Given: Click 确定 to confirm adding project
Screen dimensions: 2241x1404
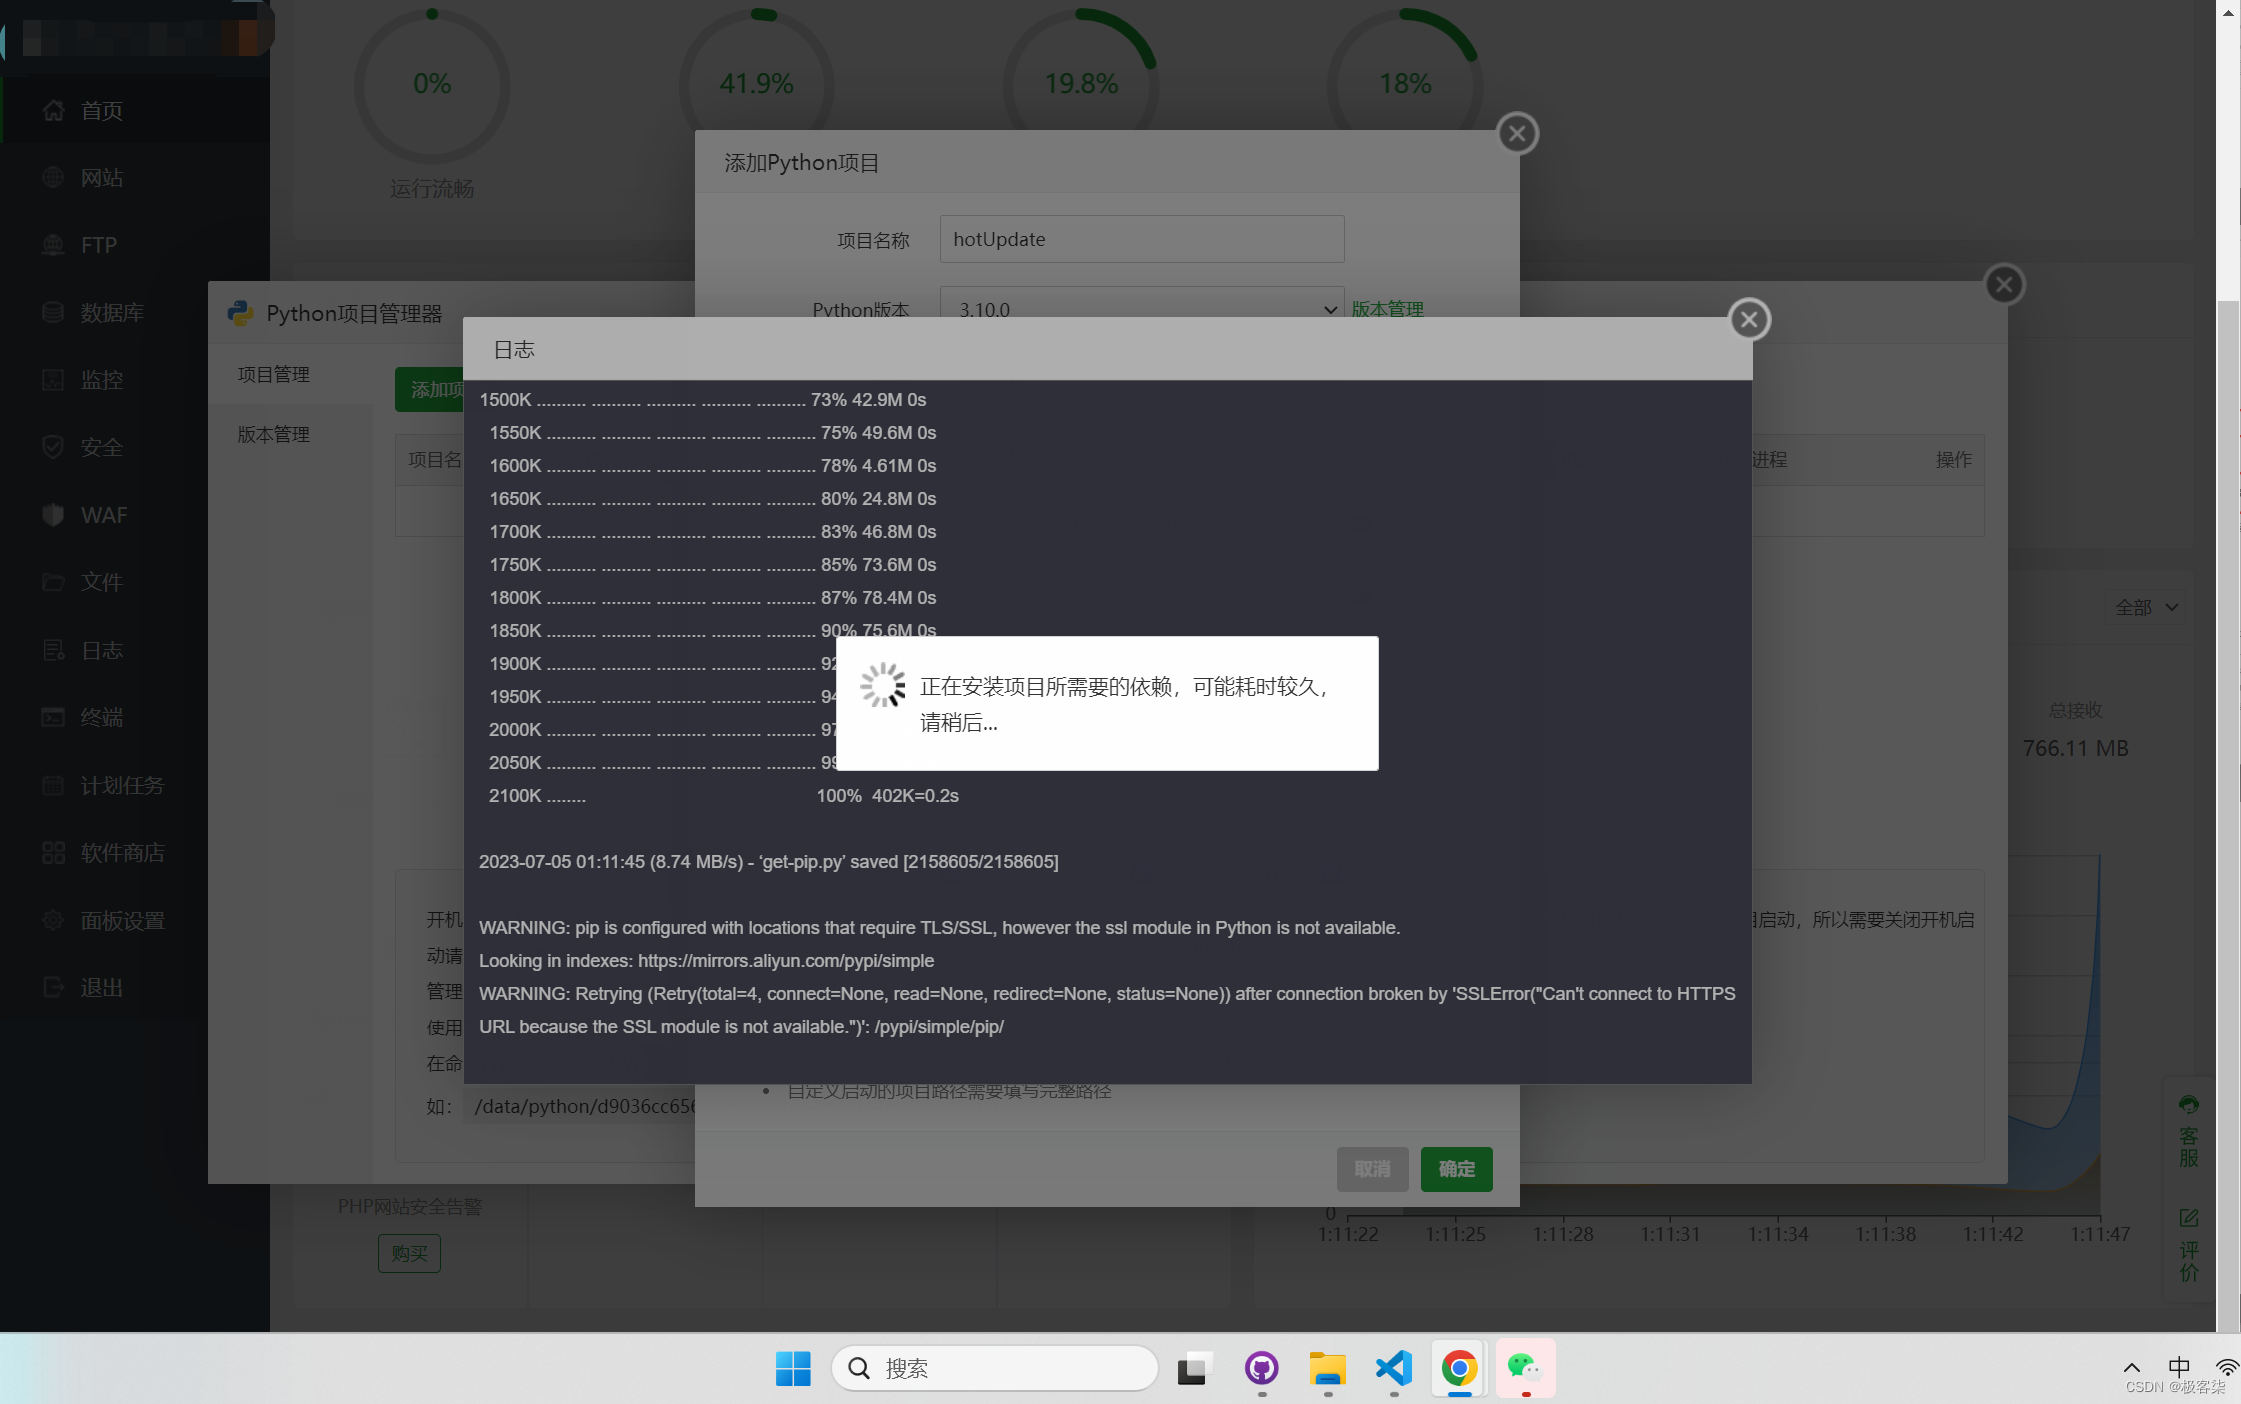Looking at the screenshot, I should pyautogui.click(x=1456, y=1169).
